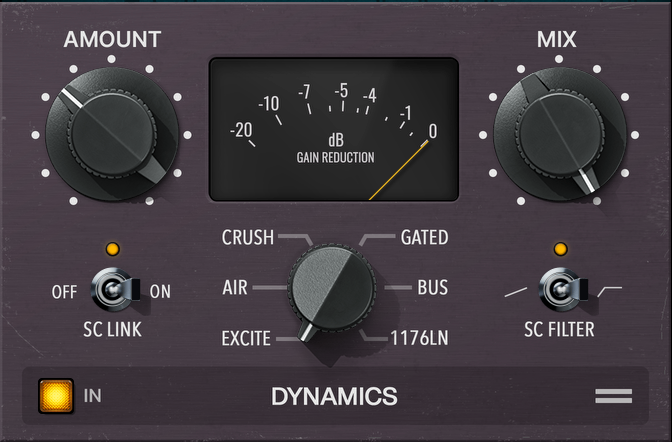672x442 pixels.
Task: Click the IN label next to bypass
Action: click(x=93, y=396)
